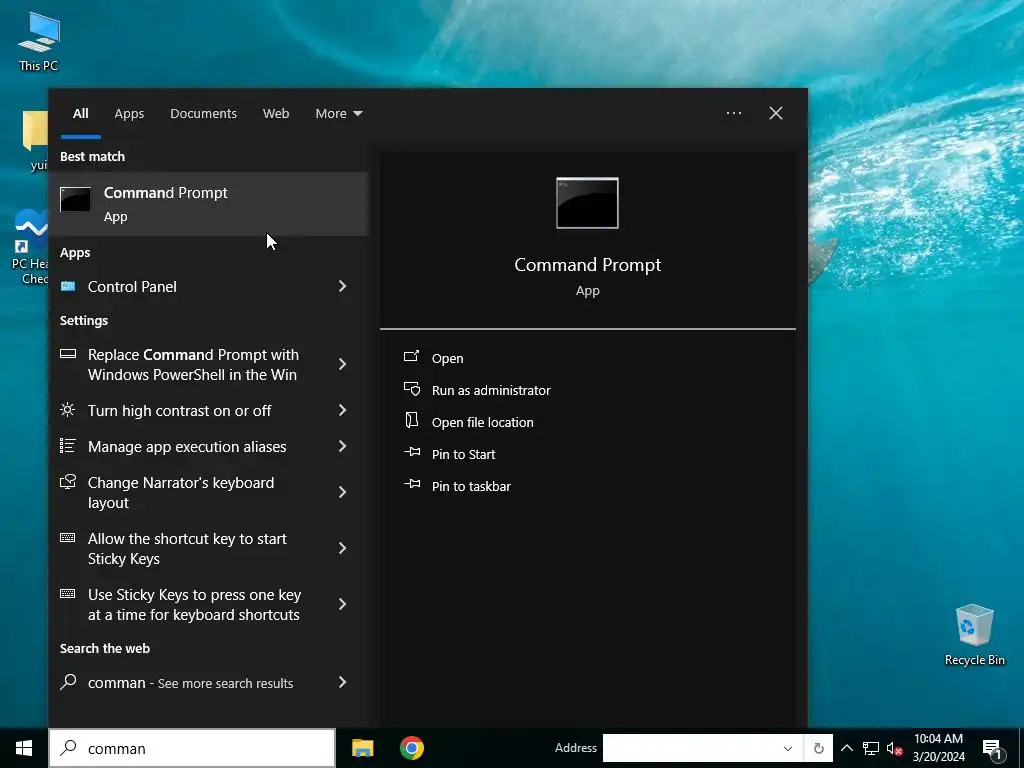Image resolution: width=1024 pixels, height=768 pixels.
Task: Click the app execution aliases list icon
Action: pyautogui.click(x=67, y=446)
